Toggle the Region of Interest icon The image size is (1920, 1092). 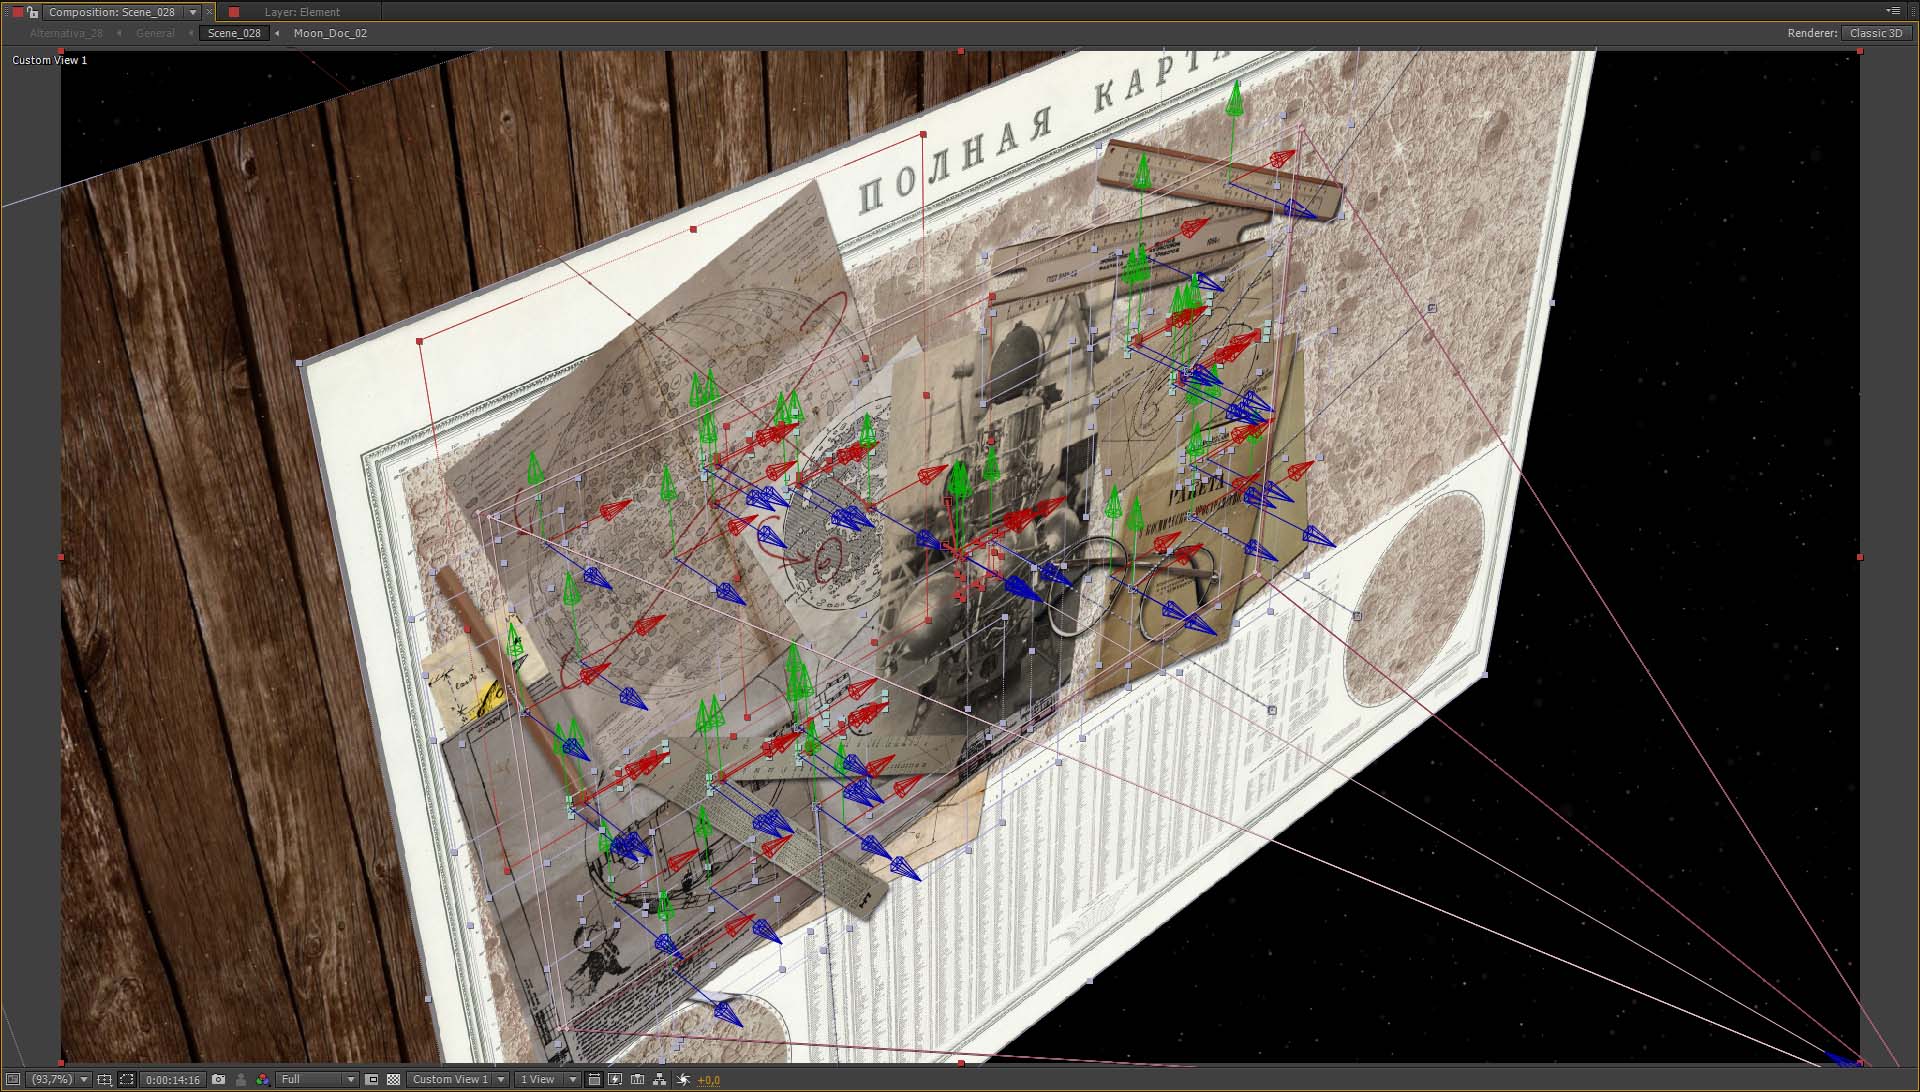tap(372, 1079)
